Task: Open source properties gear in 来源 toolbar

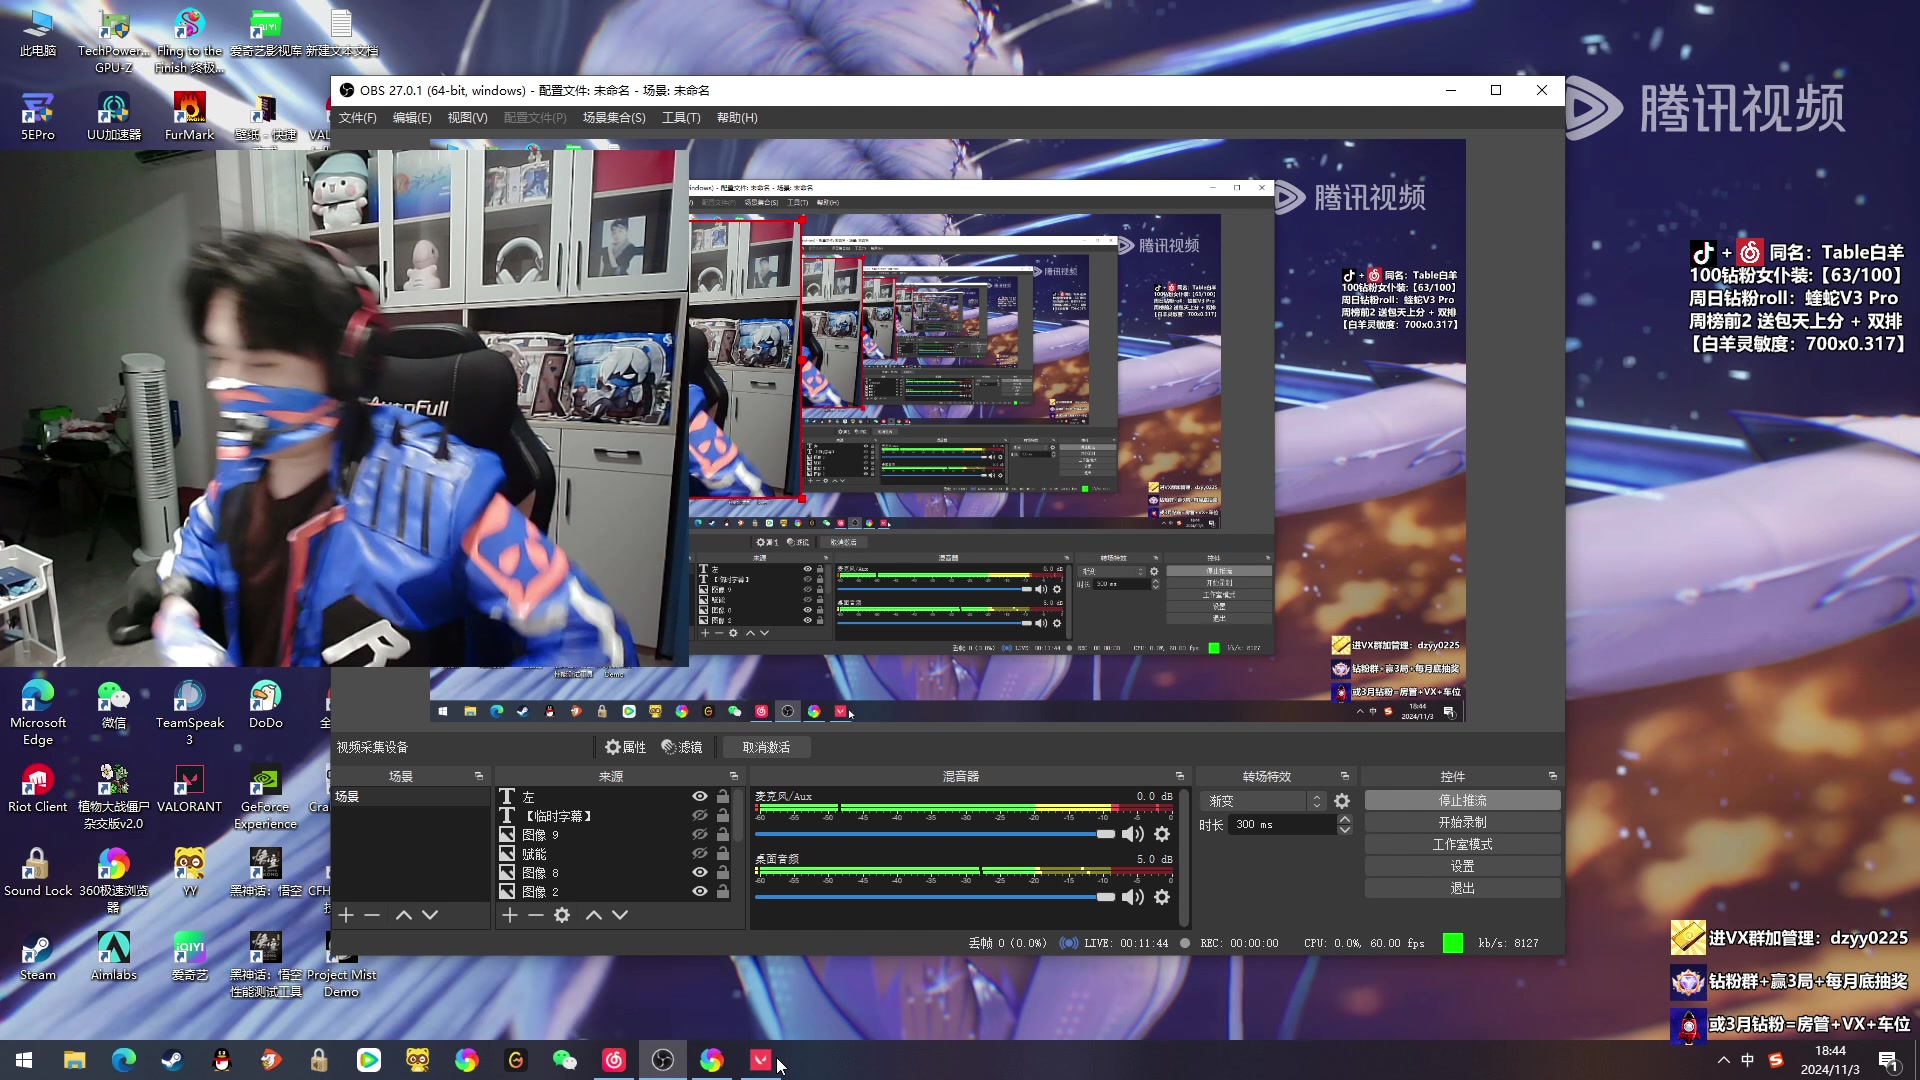Action: 562,915
